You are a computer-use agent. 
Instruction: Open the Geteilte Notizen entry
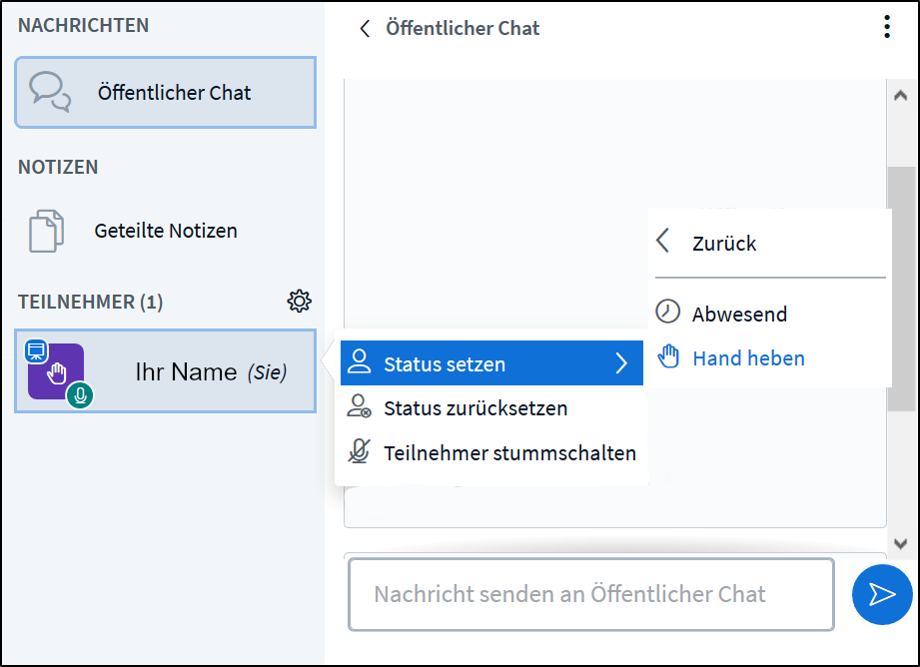tap(166, 231)
